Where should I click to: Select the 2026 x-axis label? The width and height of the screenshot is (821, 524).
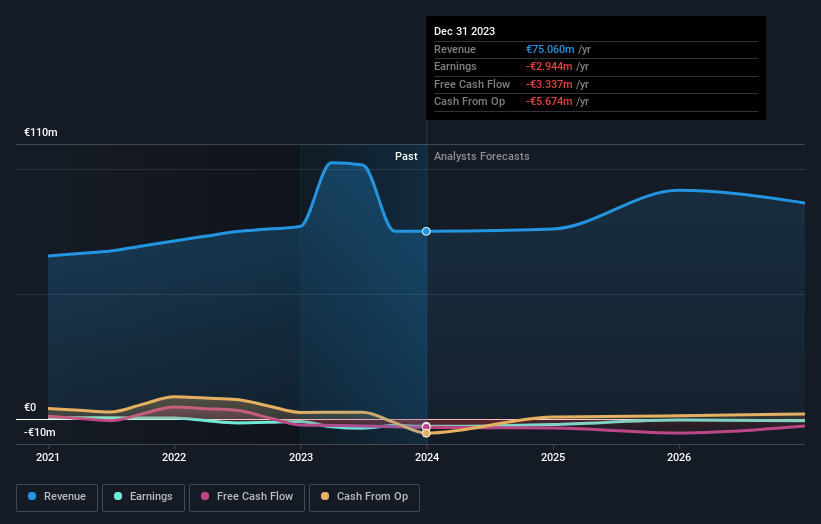pyautogui.click(x=679, y=457)
